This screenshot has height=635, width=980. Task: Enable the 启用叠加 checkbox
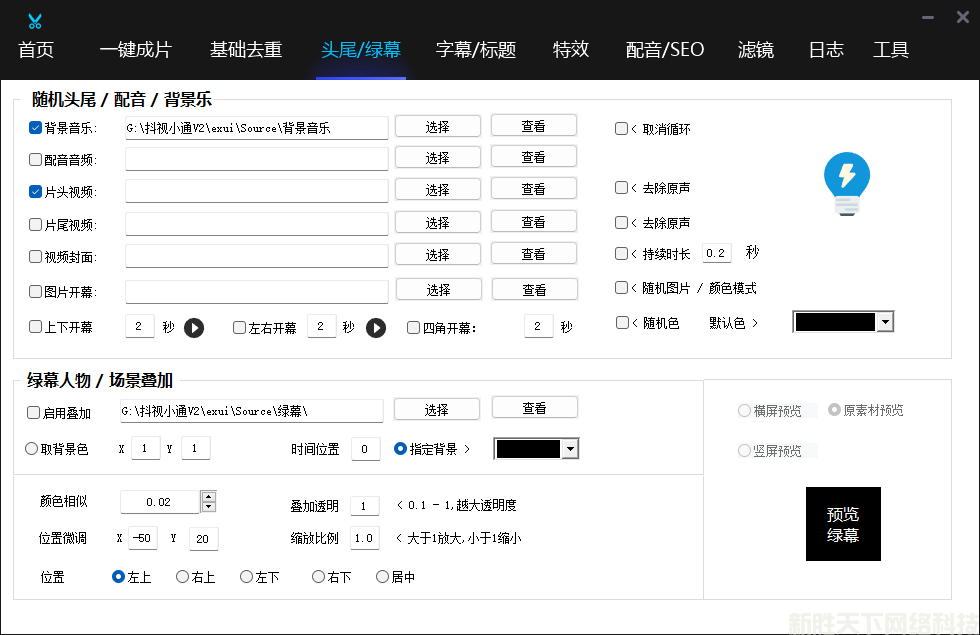coord(34,412)
